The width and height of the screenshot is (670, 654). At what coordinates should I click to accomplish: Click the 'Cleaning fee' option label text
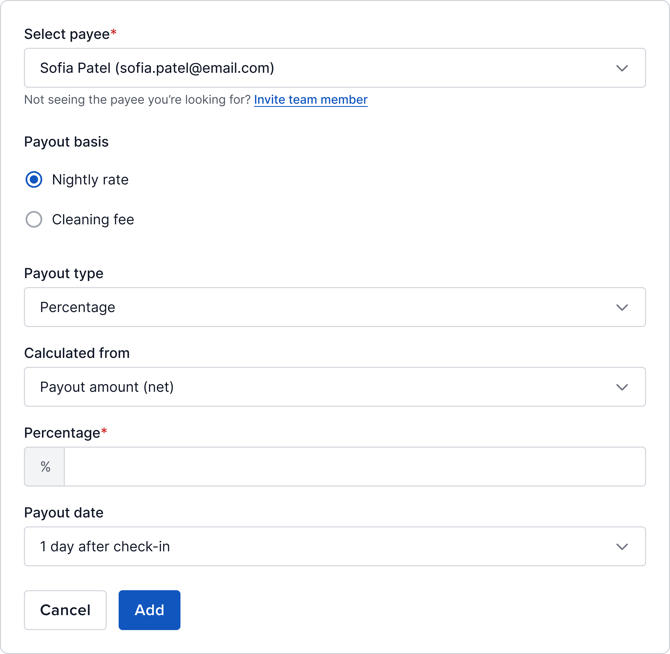click(93, 220)
